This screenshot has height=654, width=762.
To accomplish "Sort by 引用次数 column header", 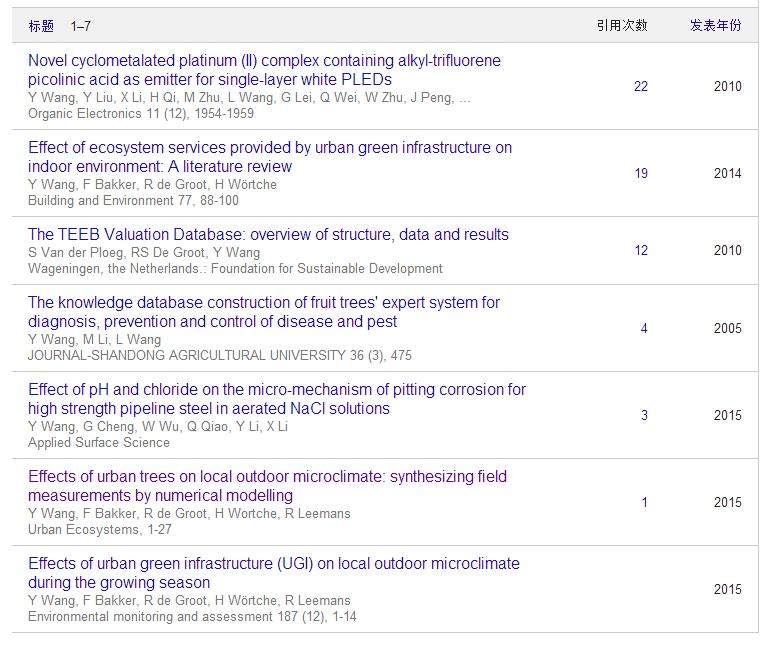I will click(x=622, y=26).
